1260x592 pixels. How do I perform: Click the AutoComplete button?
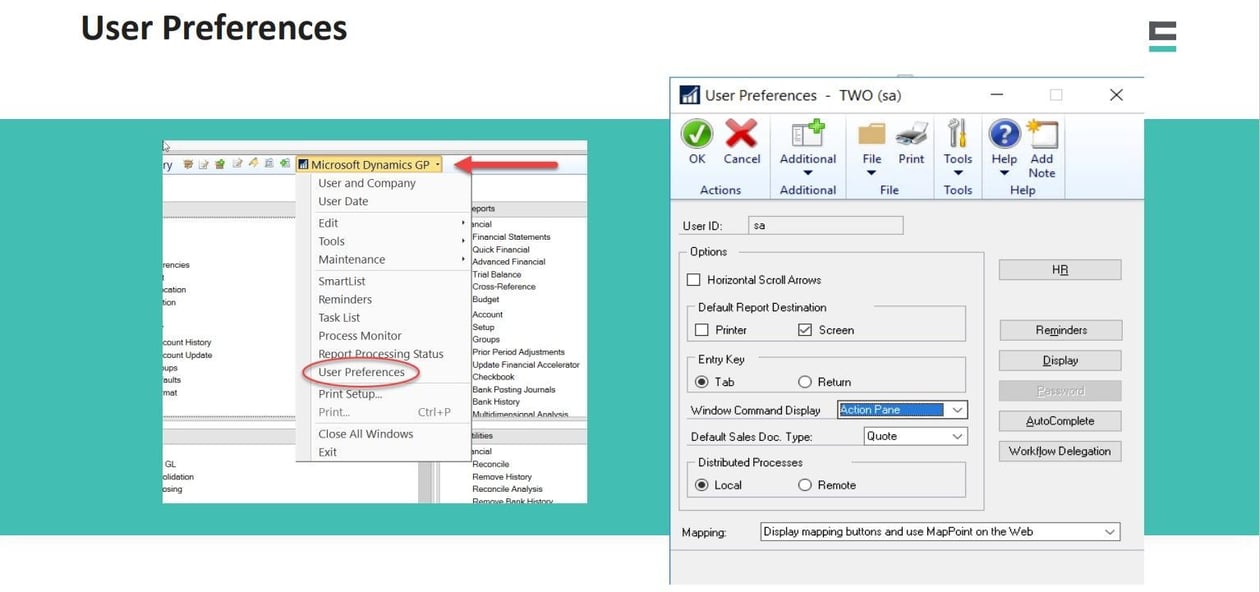click(1060, 420)
